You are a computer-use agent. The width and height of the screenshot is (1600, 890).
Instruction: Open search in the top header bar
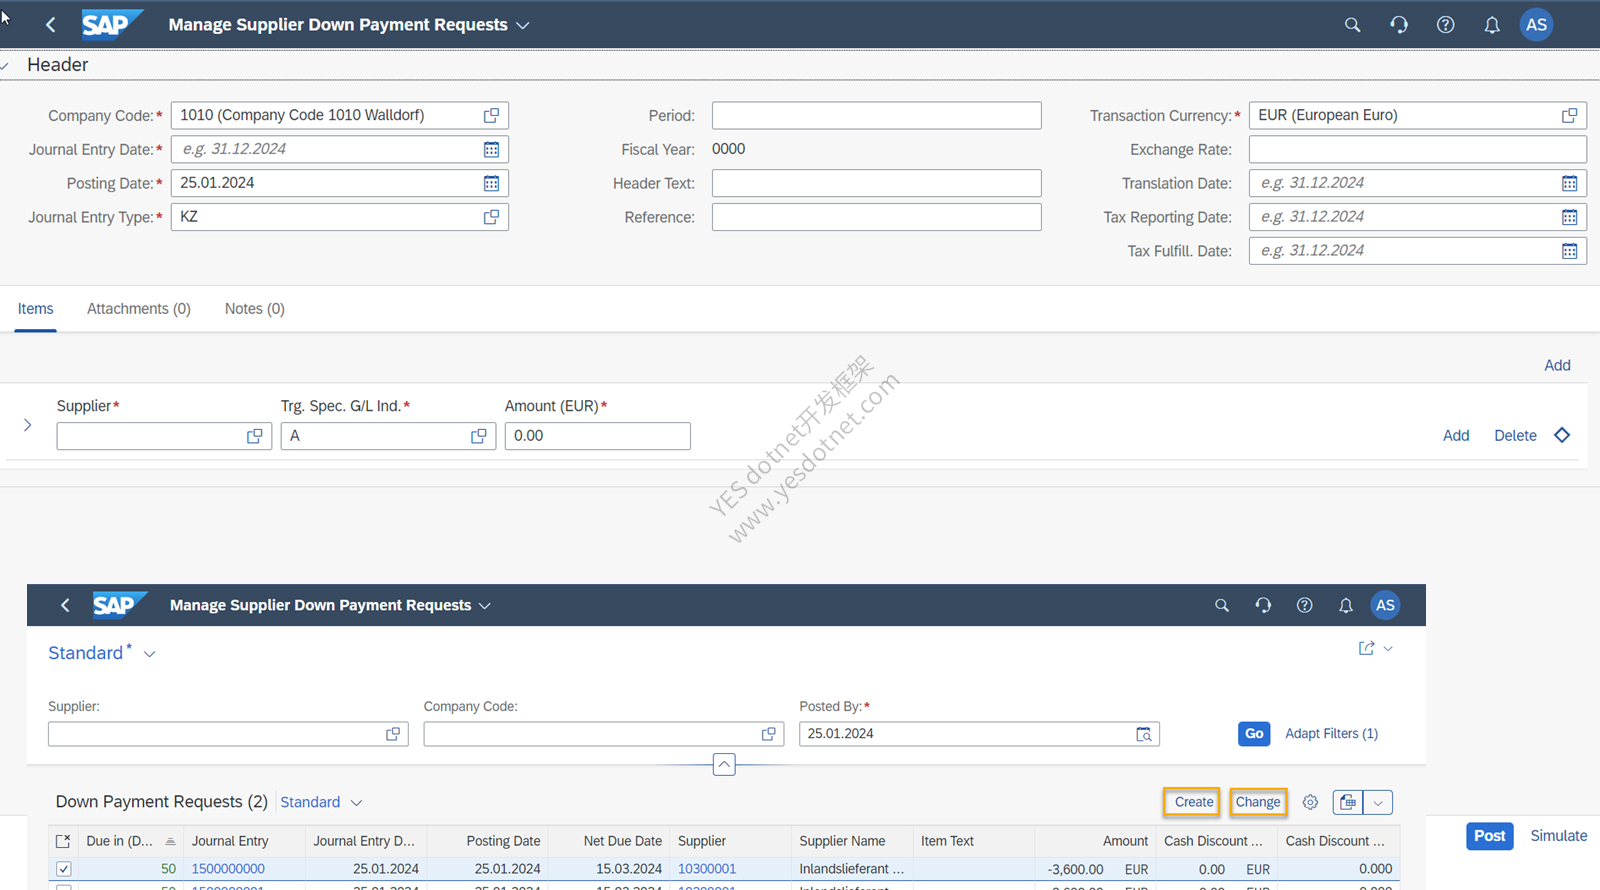coord(1352,25)
